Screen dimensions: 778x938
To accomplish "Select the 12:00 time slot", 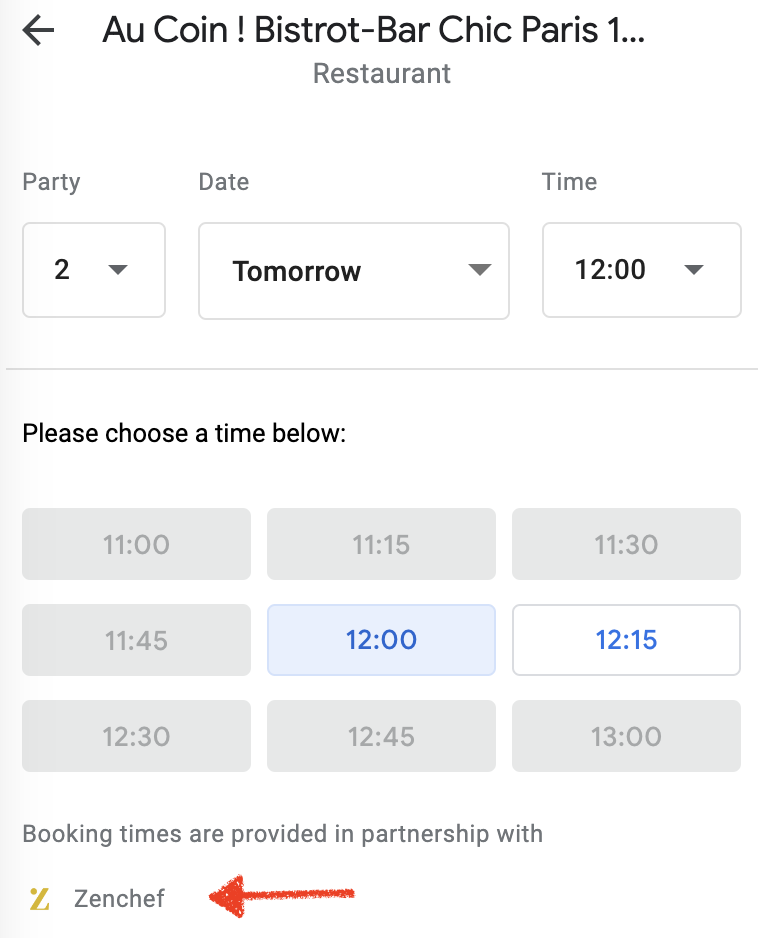I will (x=382, y=640).
